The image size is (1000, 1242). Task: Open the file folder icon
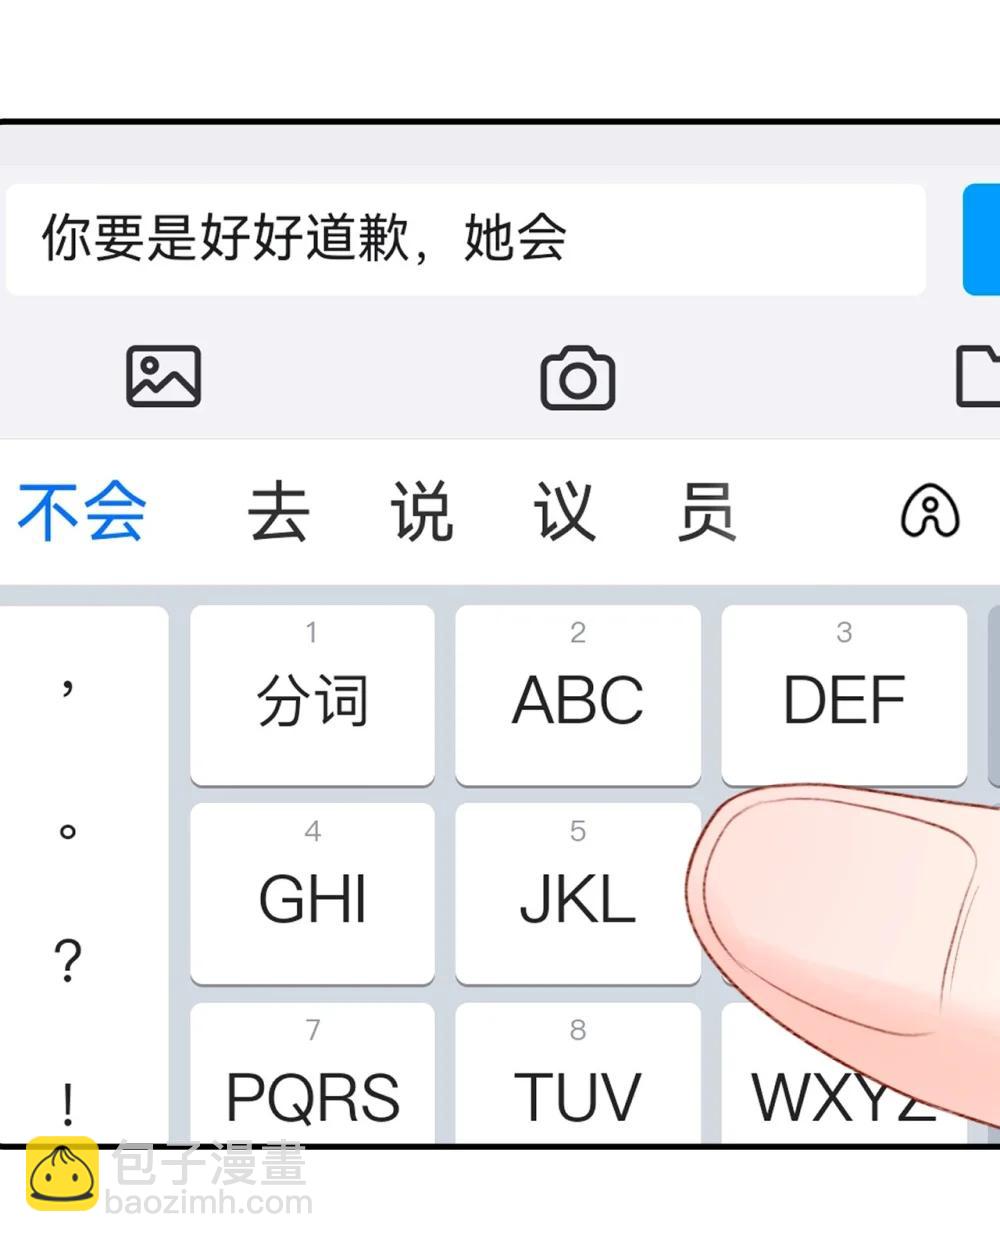click(979, 376)
